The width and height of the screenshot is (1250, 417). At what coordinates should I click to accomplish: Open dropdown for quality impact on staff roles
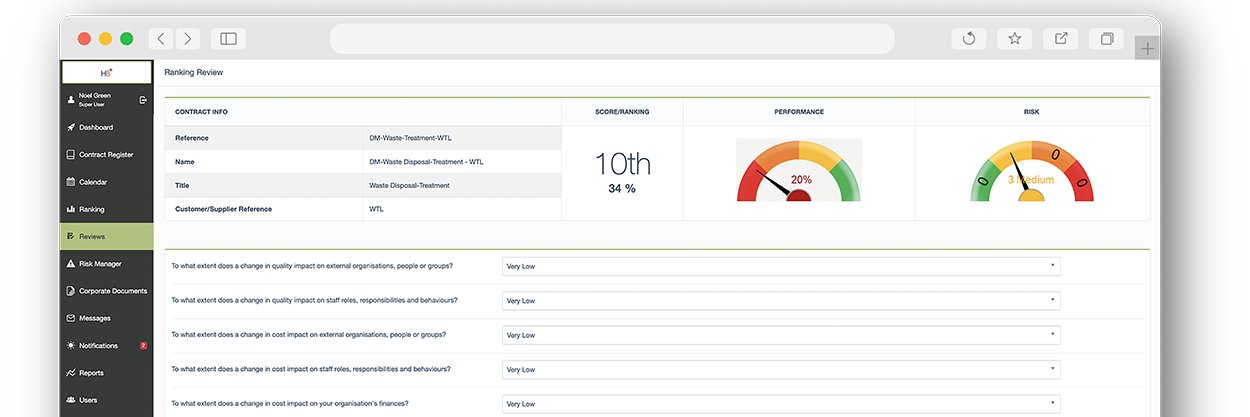780,300
